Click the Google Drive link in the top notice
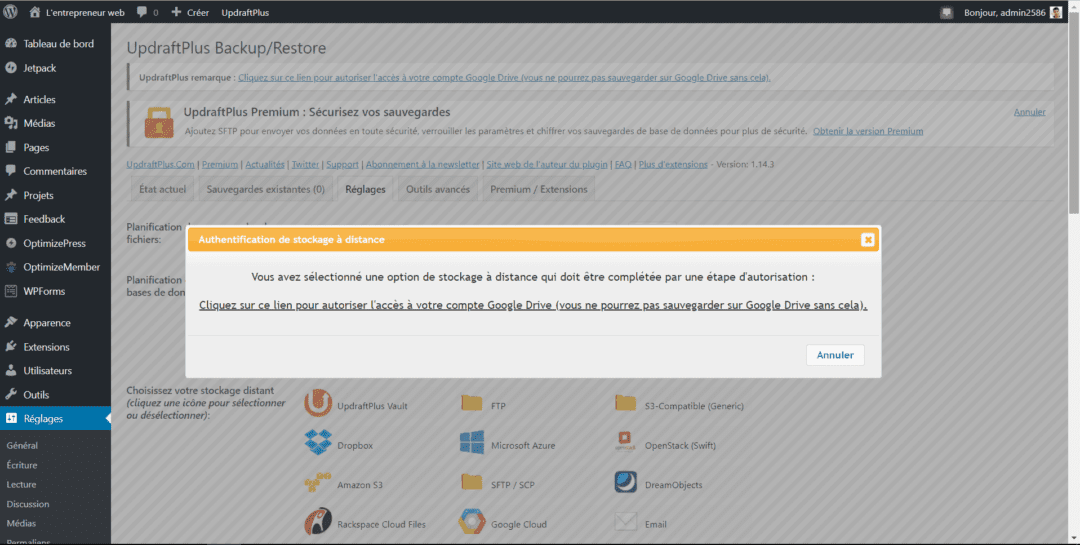Image resolution: width=1080 pixels, height=545 pixels. pyautogui.click(x=504, y=77)
